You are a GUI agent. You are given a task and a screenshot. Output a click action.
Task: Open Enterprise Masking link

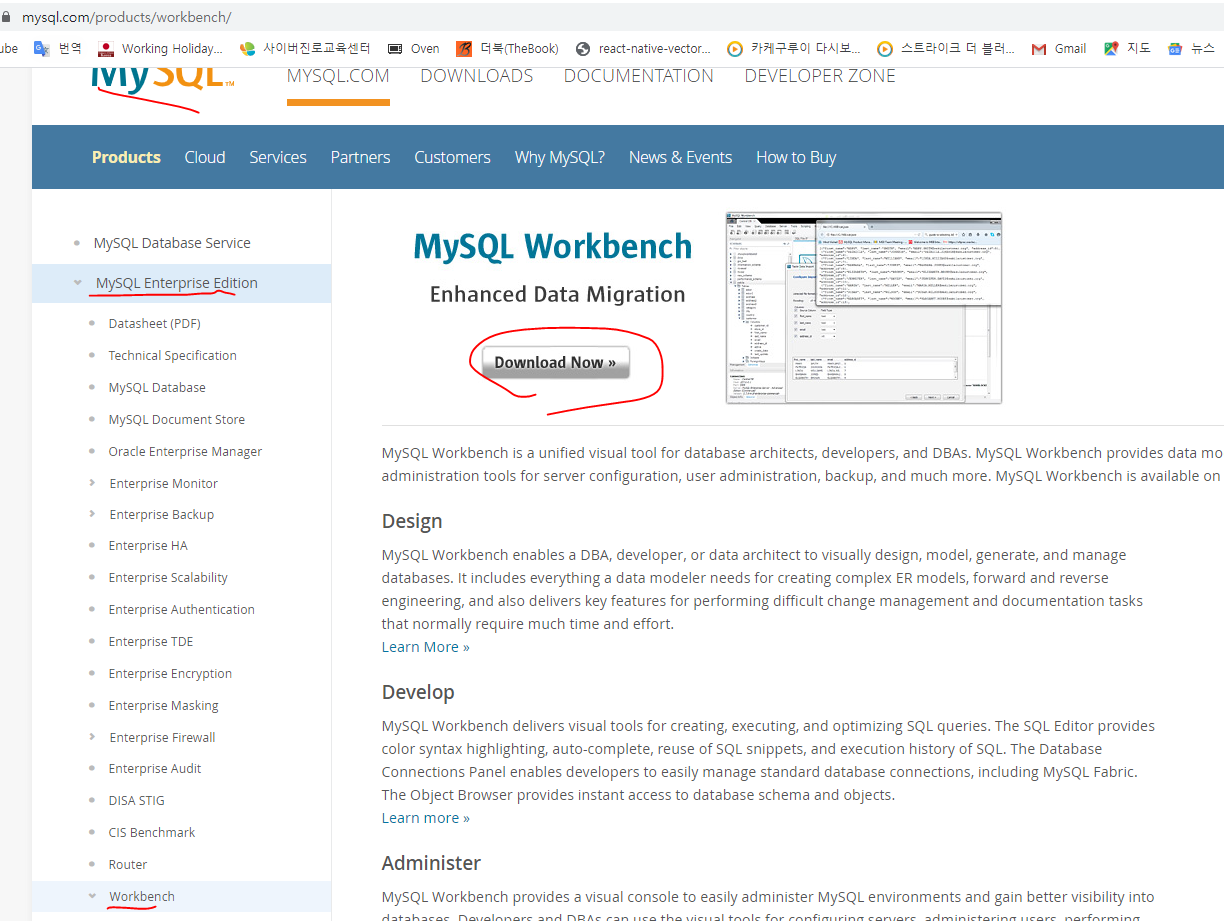[163, 706]
